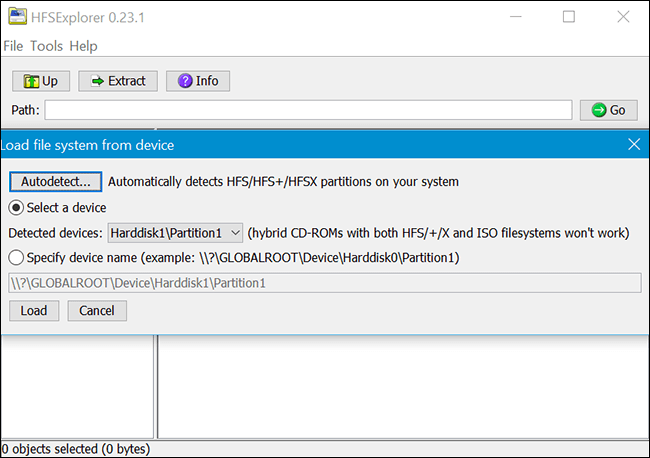This screenshot has width=650, height=458.
Task: Minimize the HFSExplorer window
Action: tap(515, 17)
